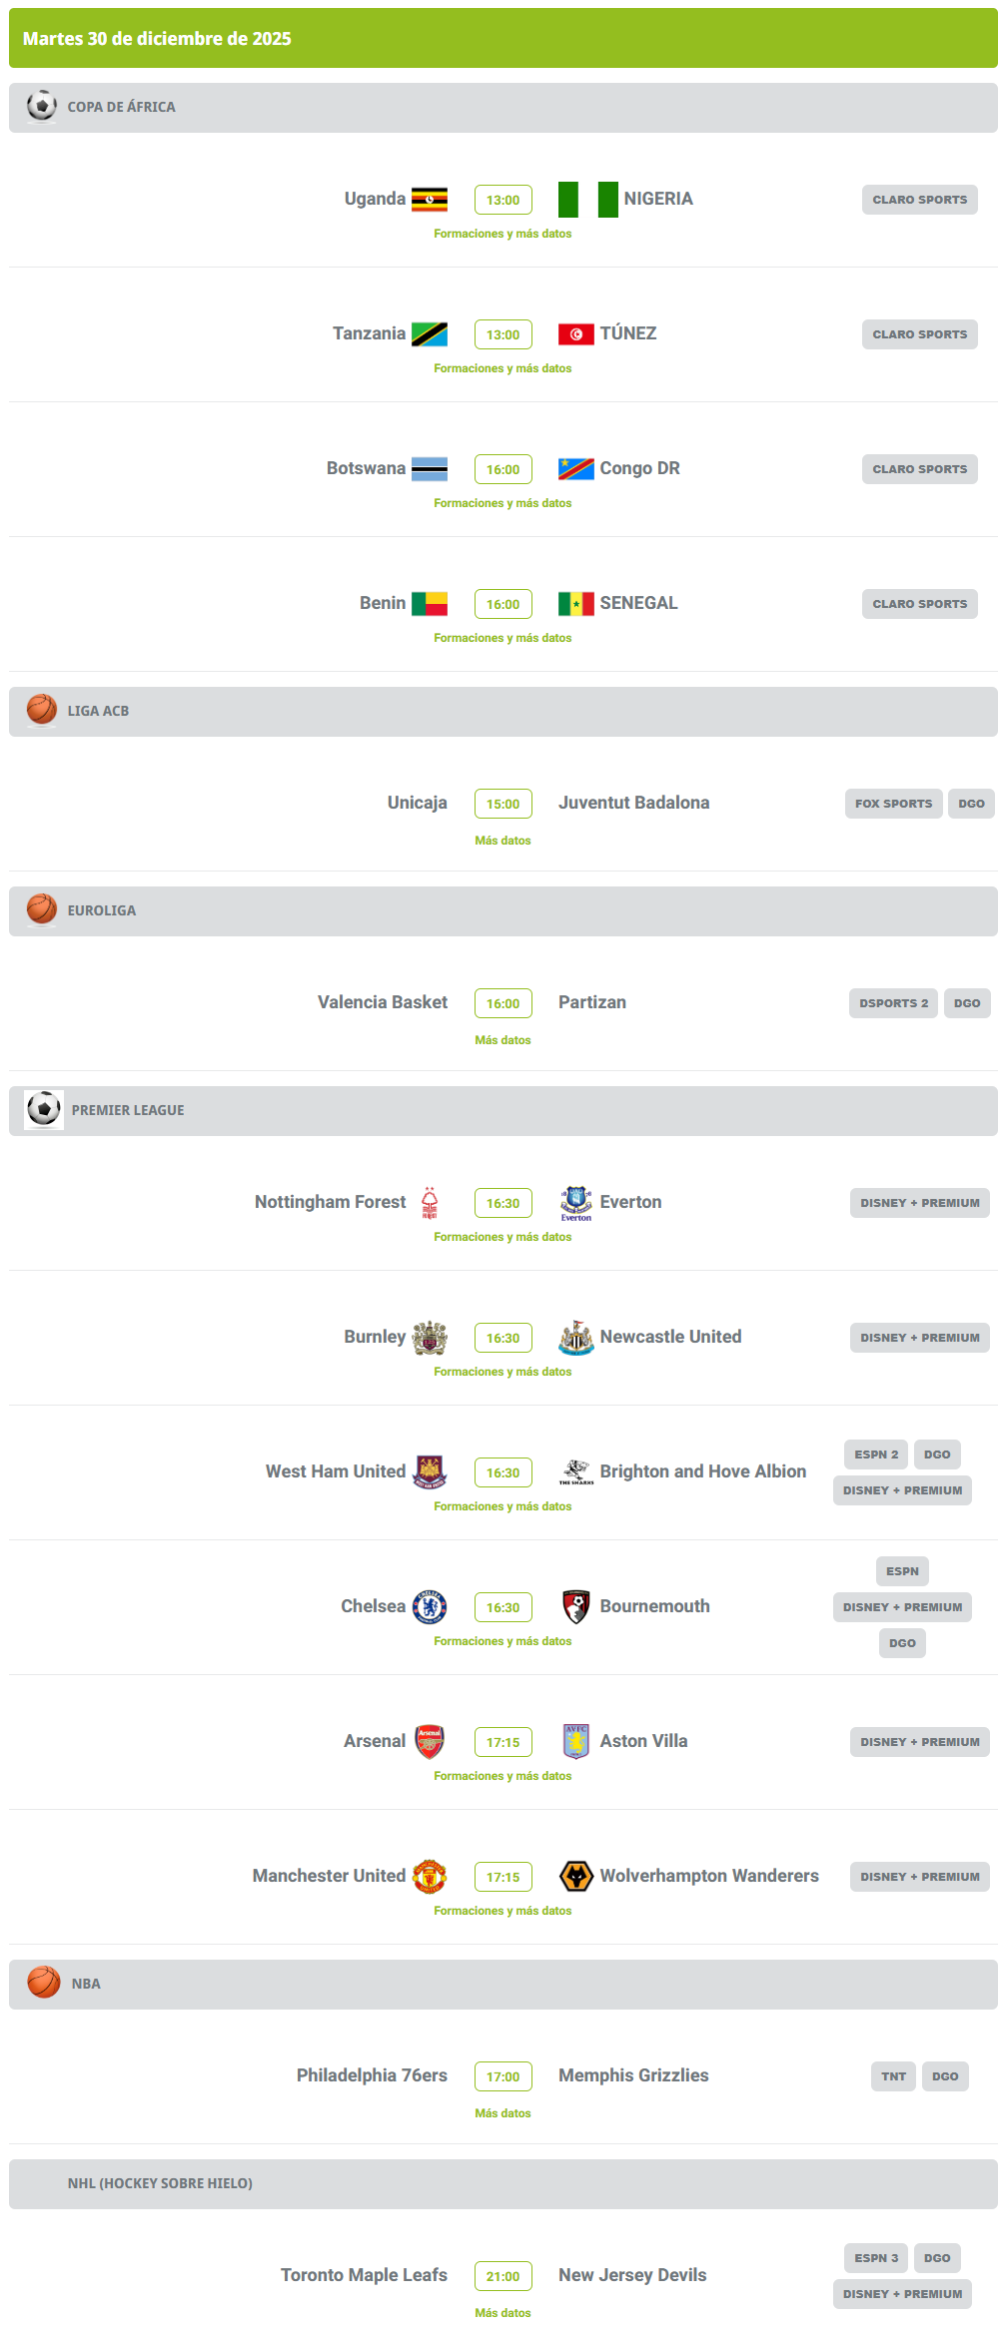Click the Toronto Maple Leafs team name
Viewport: 1000px width, 2333px height.
364,2276
